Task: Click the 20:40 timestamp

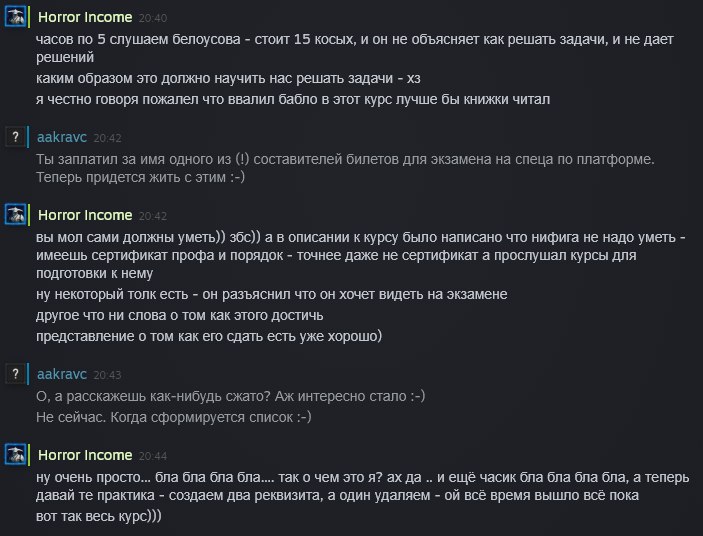Action: coord(153,18)
